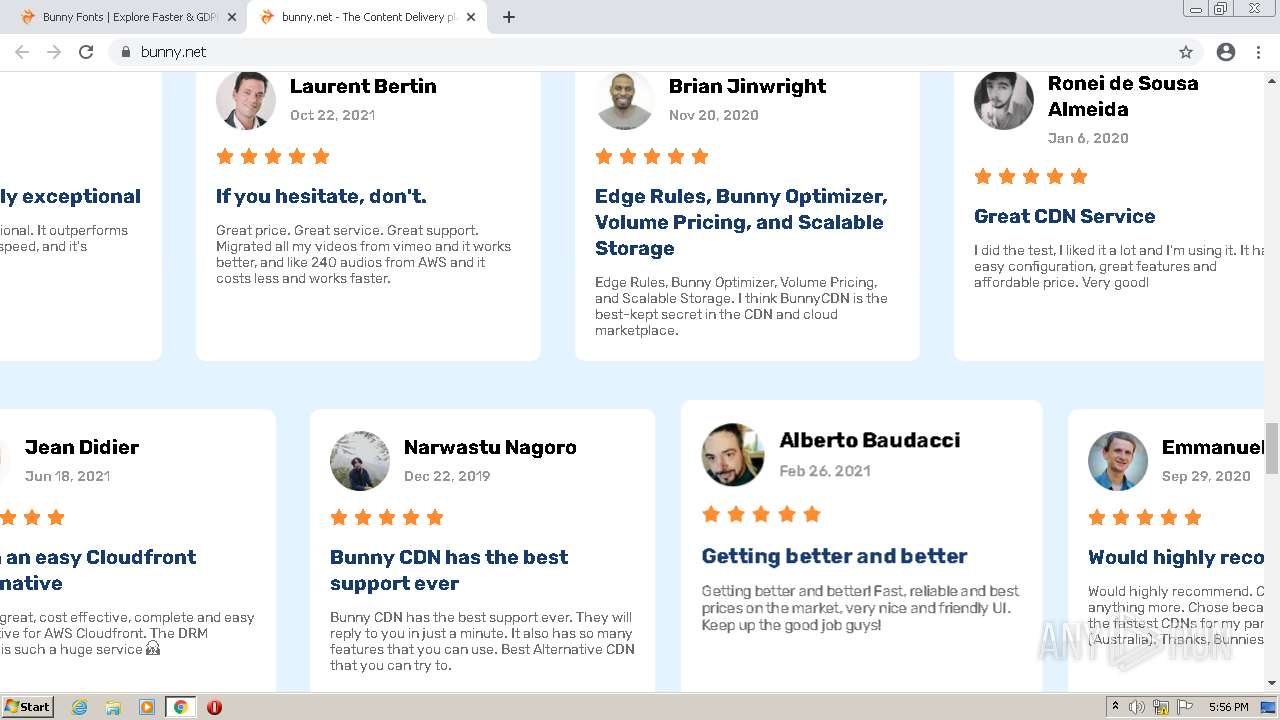The image size is (1280, 720).
Task: Bookmark this page with the star icon
Action: 1186,52
